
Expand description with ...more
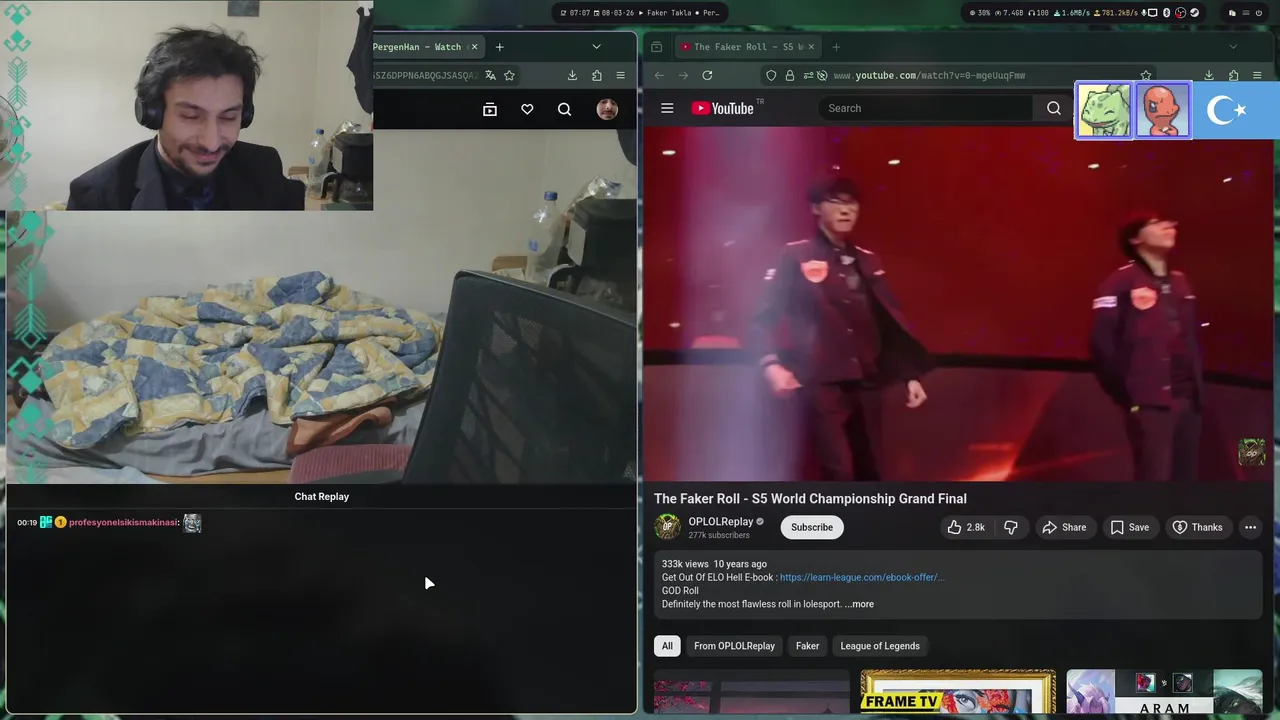[x=859, y=604]
